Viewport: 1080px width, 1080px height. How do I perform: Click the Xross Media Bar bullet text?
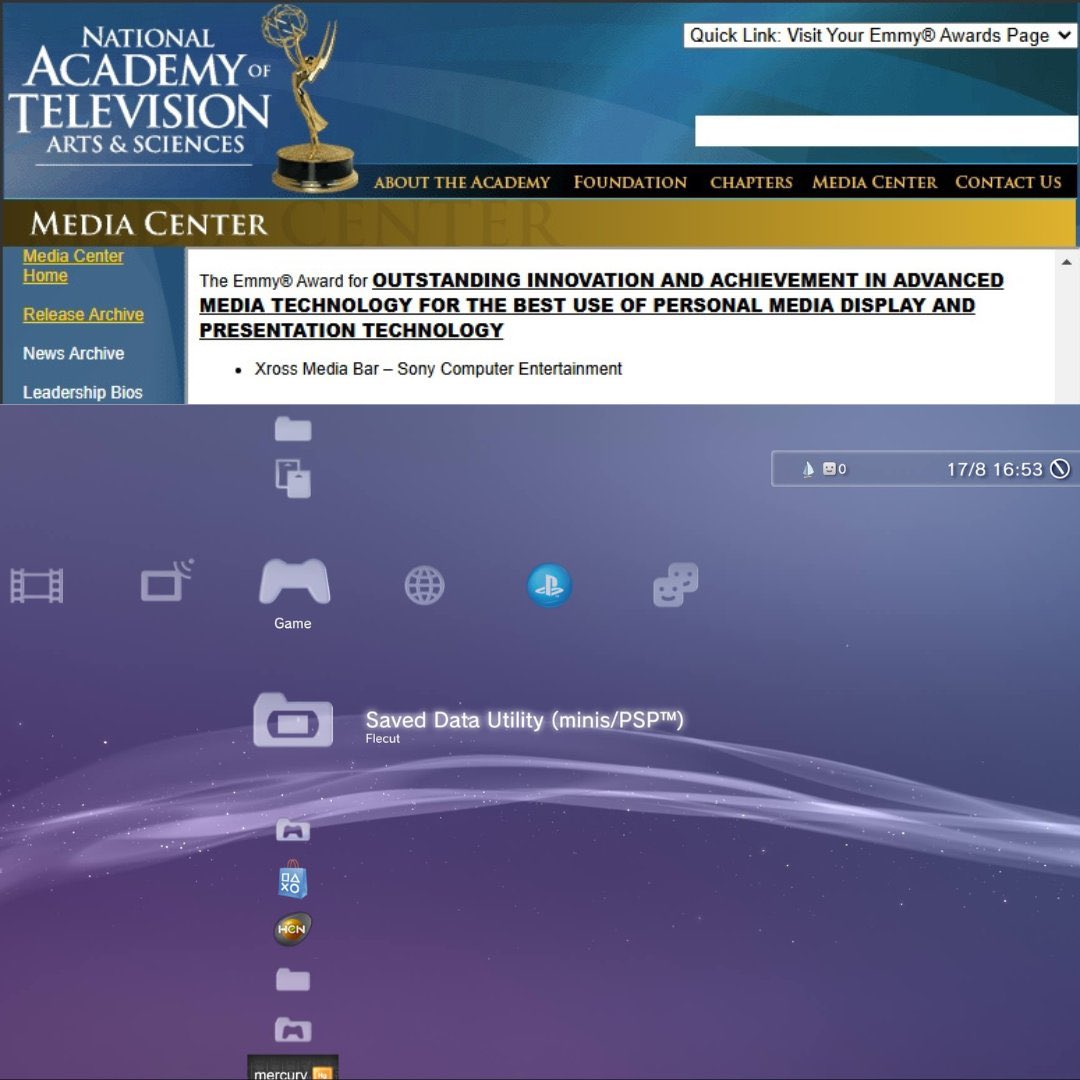click(438, 369)
